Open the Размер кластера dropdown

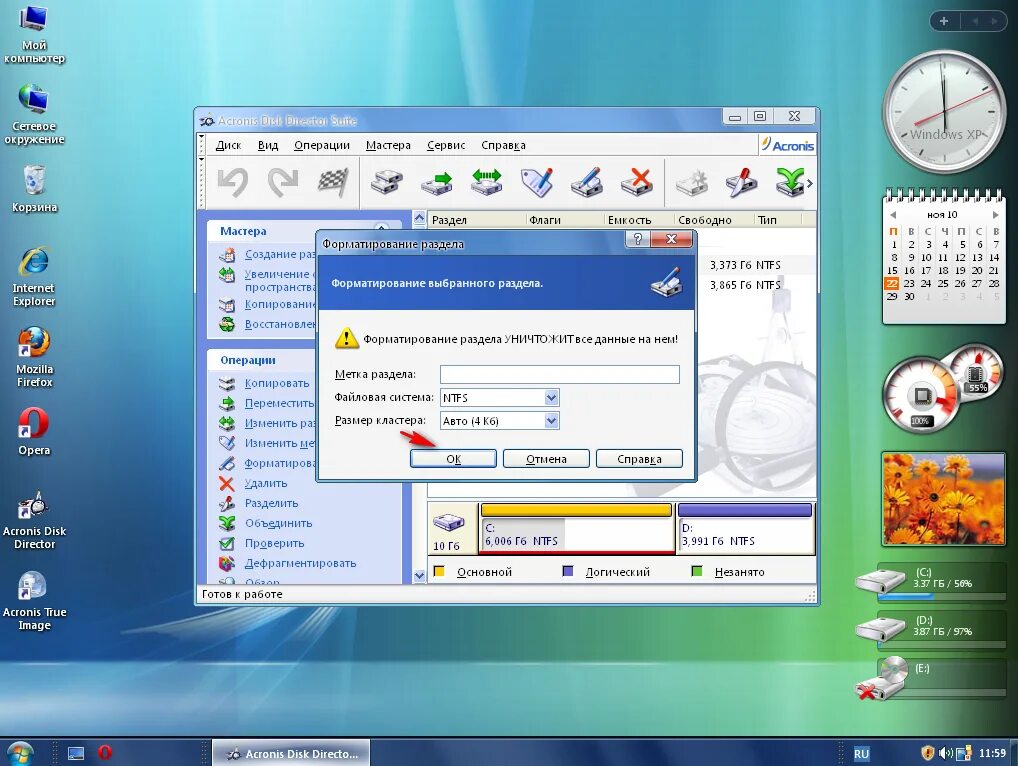click(x=550, y=420)
